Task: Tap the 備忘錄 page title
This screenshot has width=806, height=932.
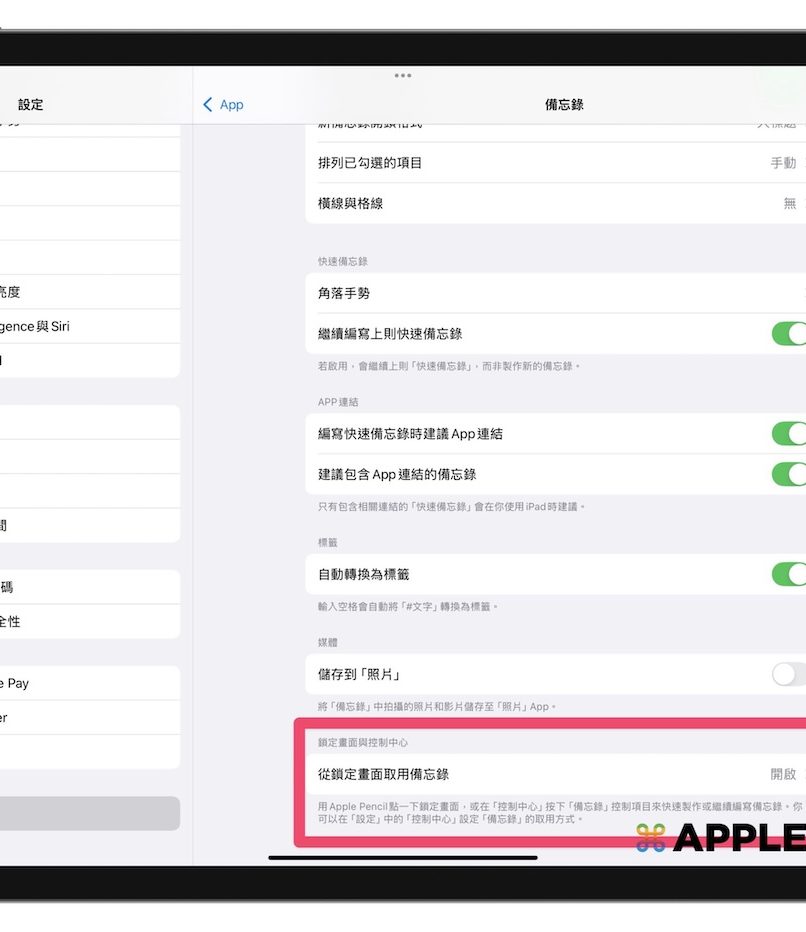Action: (x=564, y=105)
